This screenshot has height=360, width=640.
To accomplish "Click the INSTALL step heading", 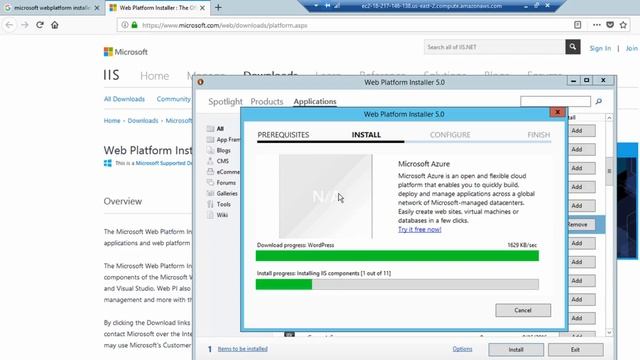I will (x=366, y=135).
